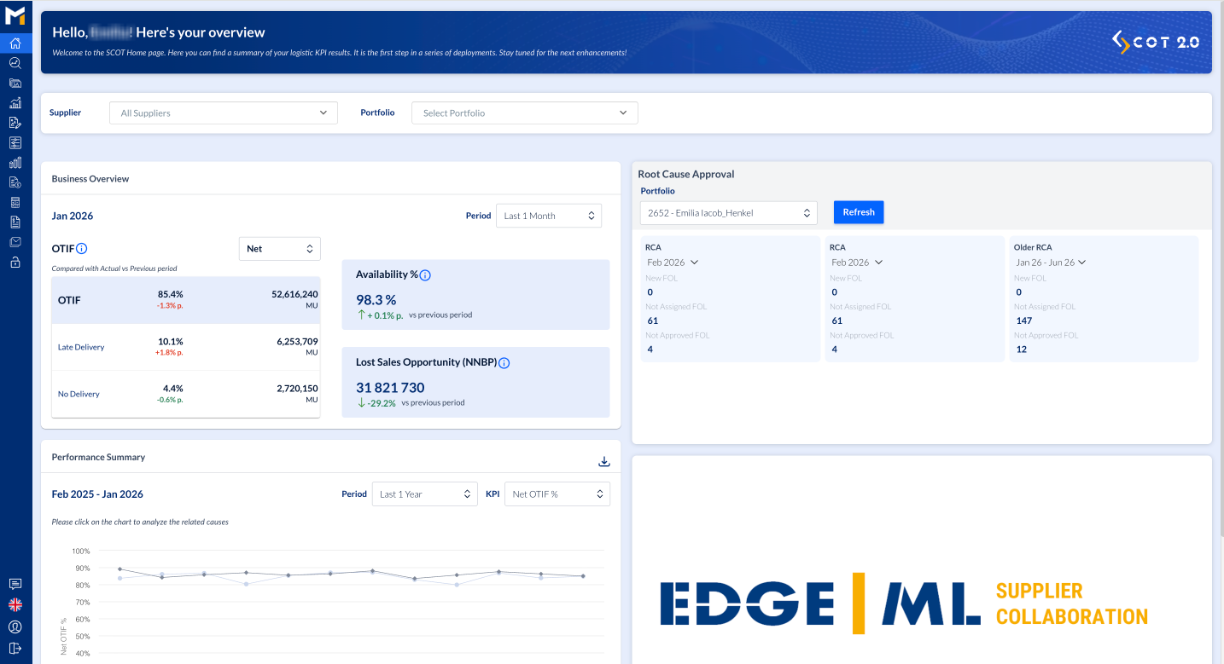The width and height of the screenshot is (1224, 664).
Task: Click the Business Overview heading
Action: coord(90,179)
